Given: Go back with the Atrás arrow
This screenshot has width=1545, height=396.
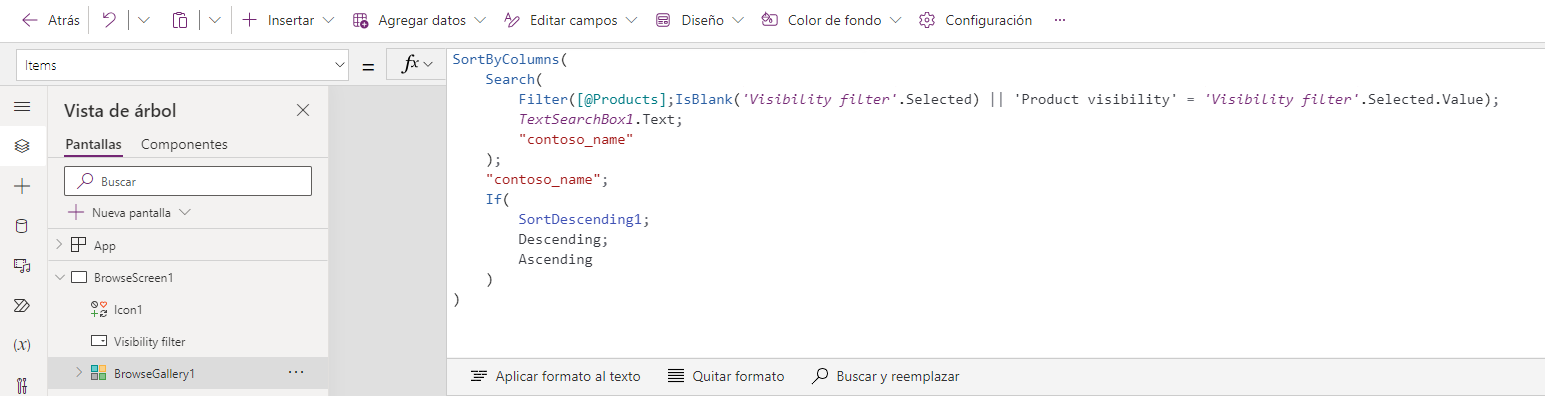Looking at the screenshot, I should pyautogui.click(x=50, y=20).
